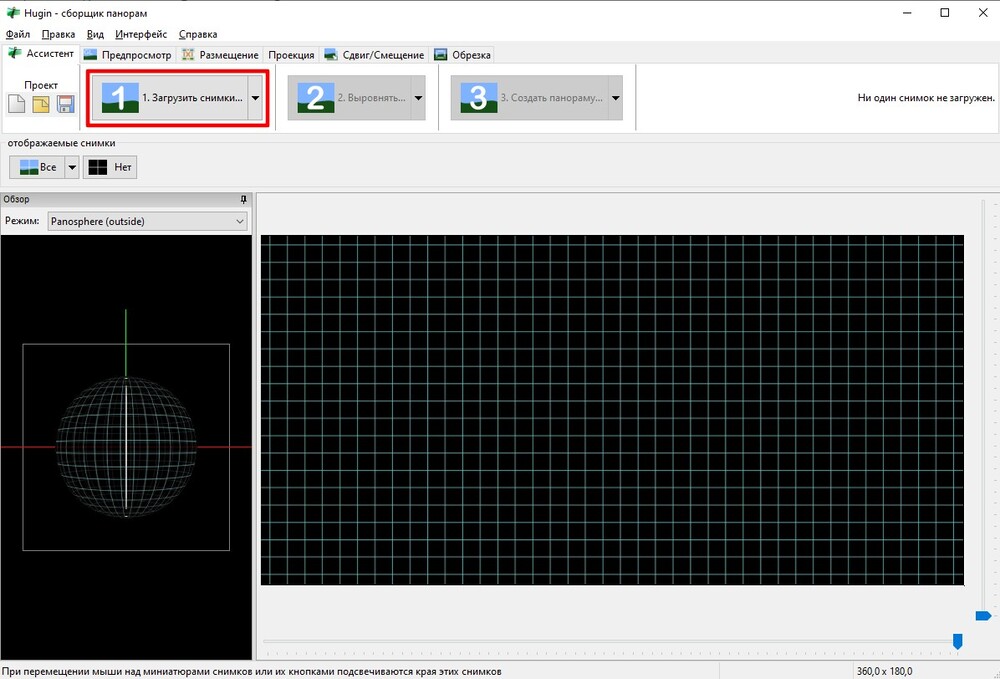Switch to the 'Сдвиг/Смещение' tab
The width and height of the screenshot is (1000, 679).
coord(375,55)
